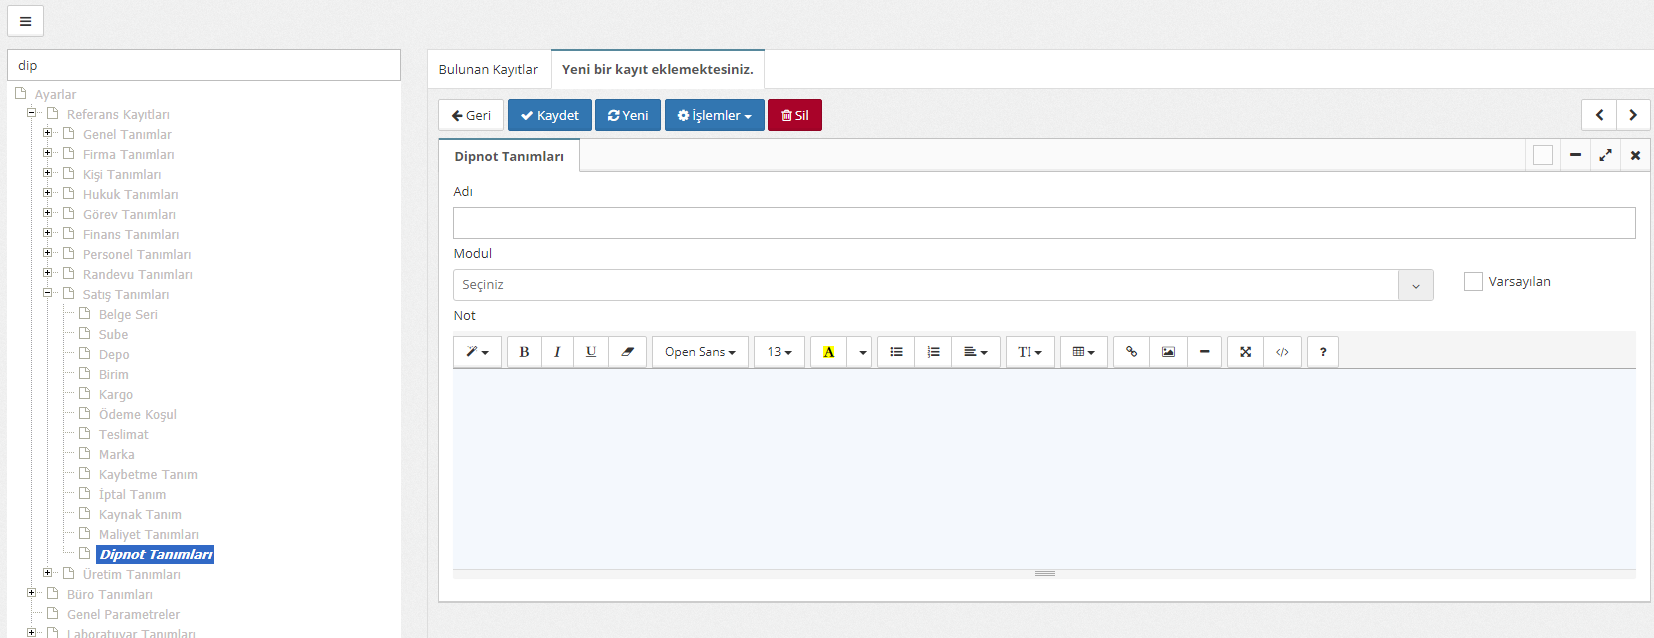Viewport: 1654px width, 638px height.
Task: Open editor full screen mode
Action: tap(1245, 352)
